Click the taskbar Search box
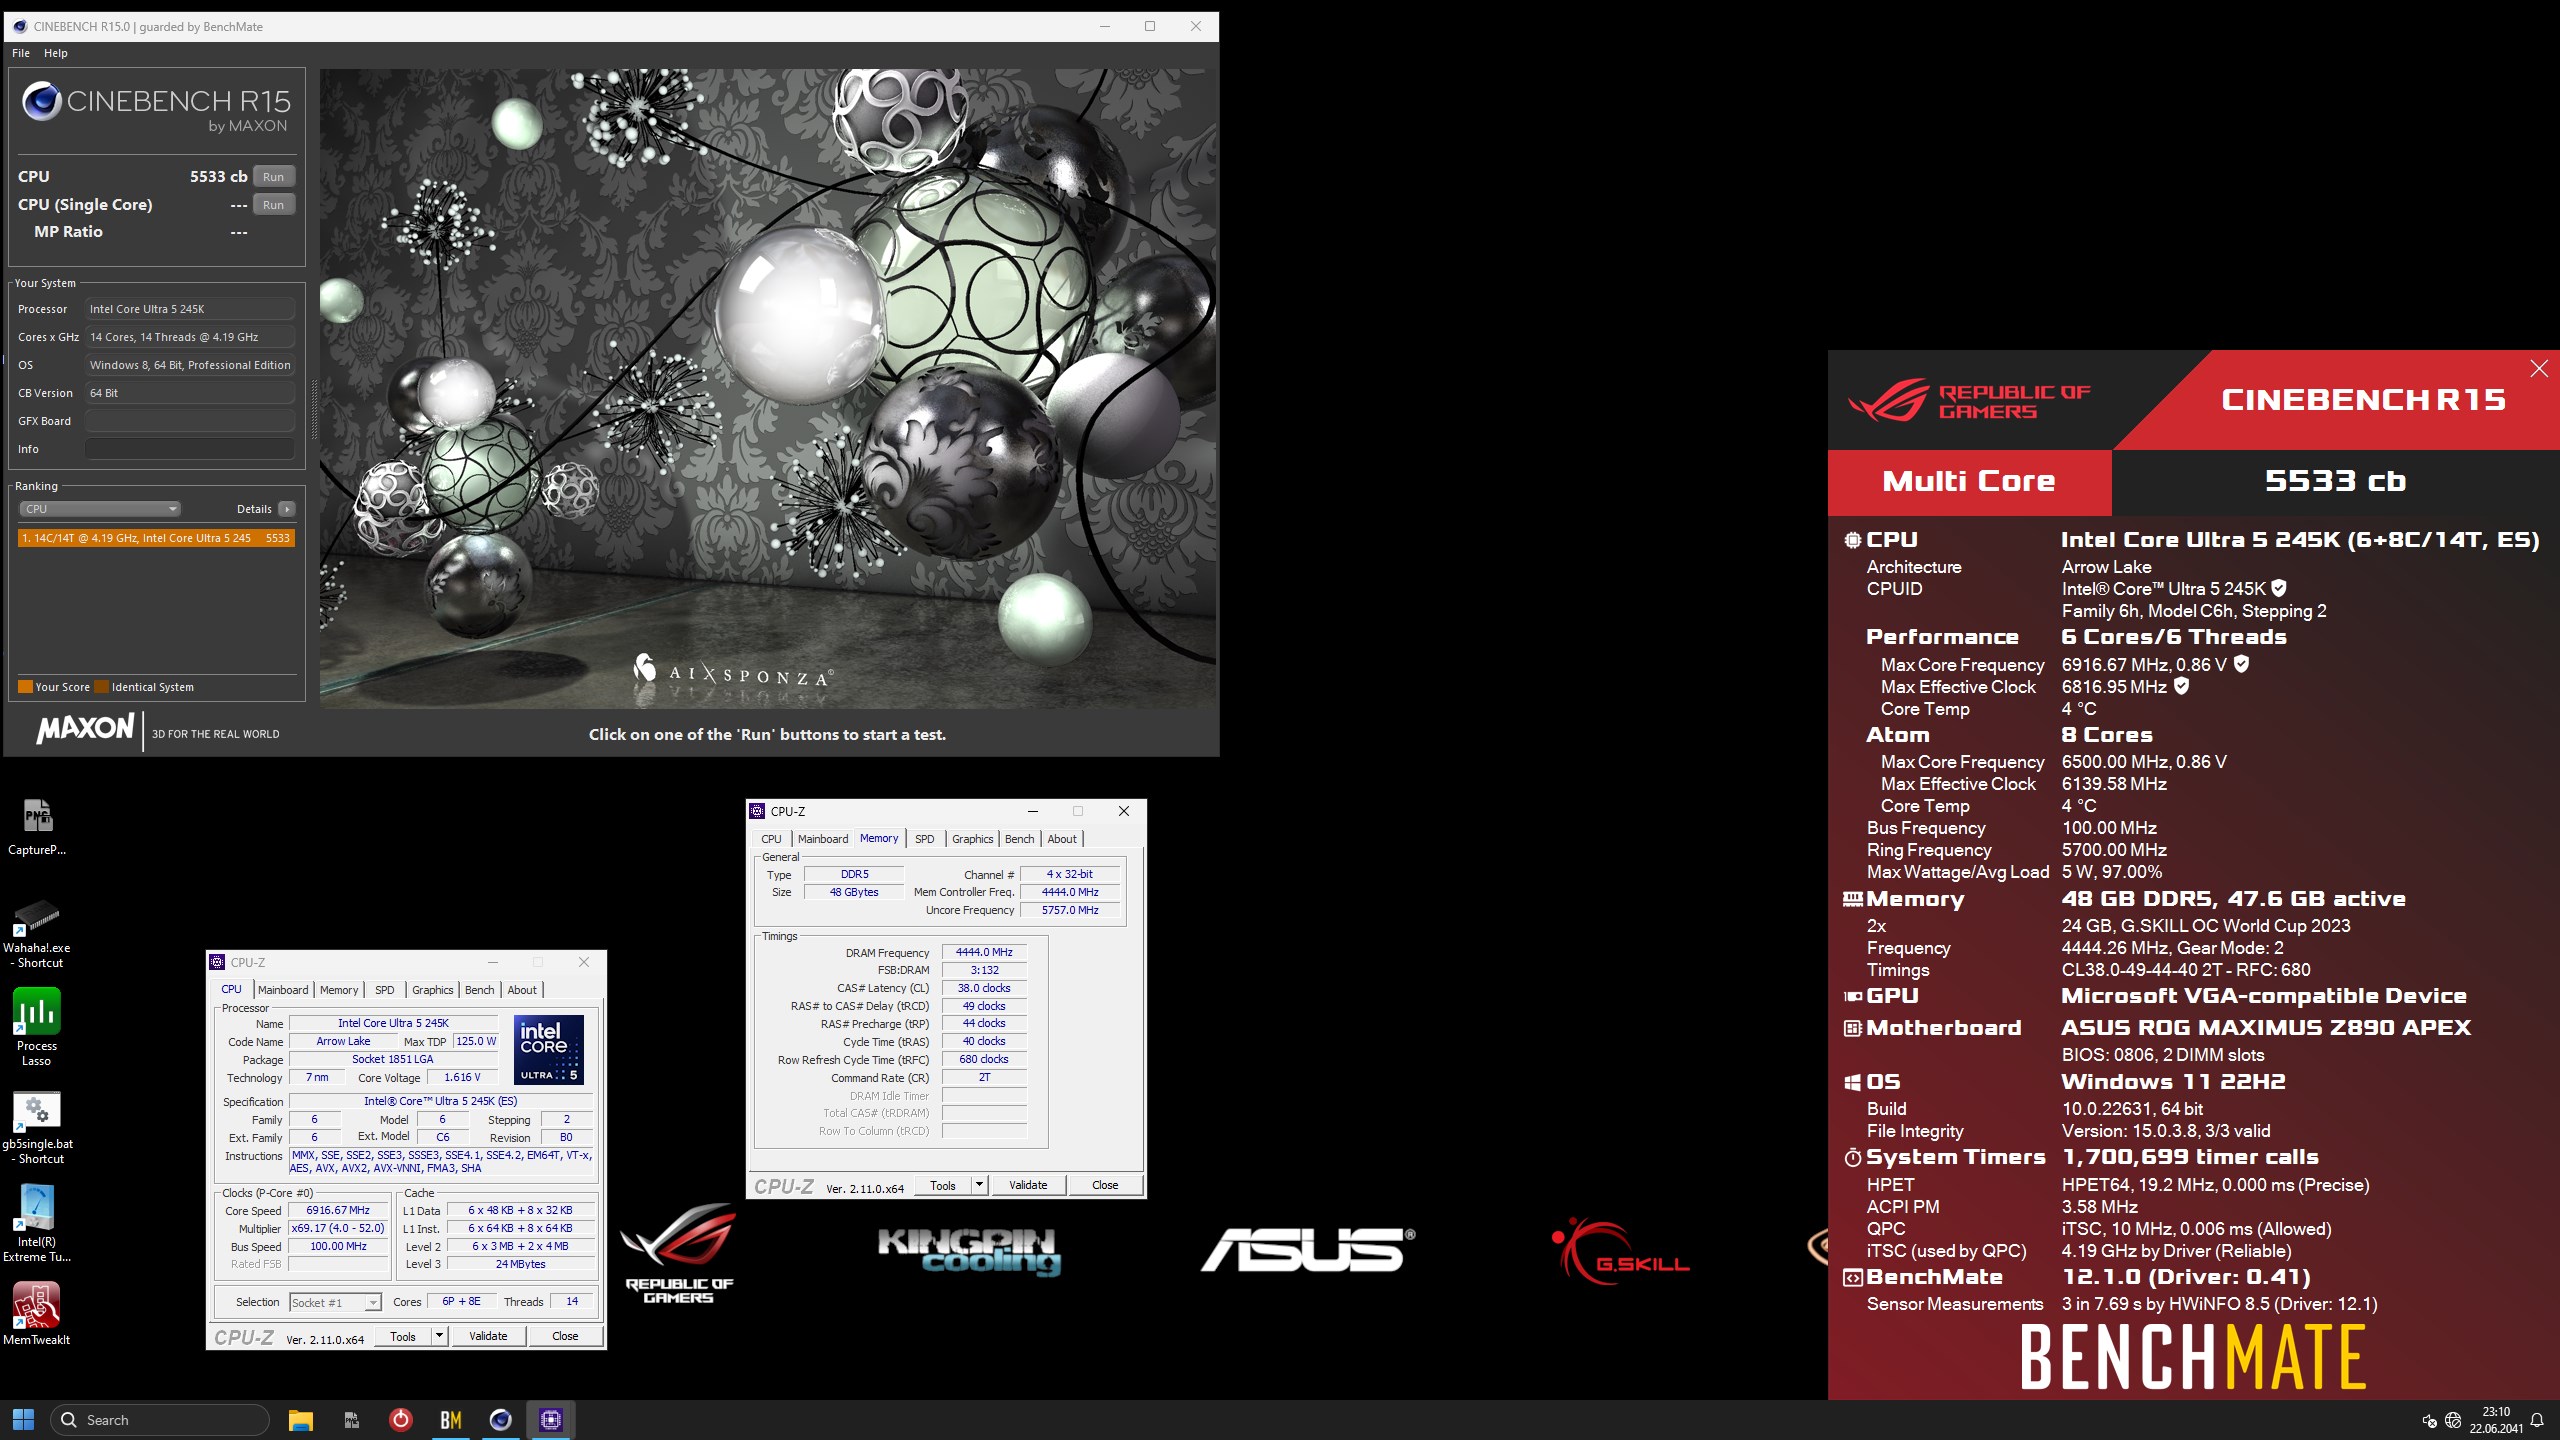The image size is (2560, 1440). [x=160, y=1420]
